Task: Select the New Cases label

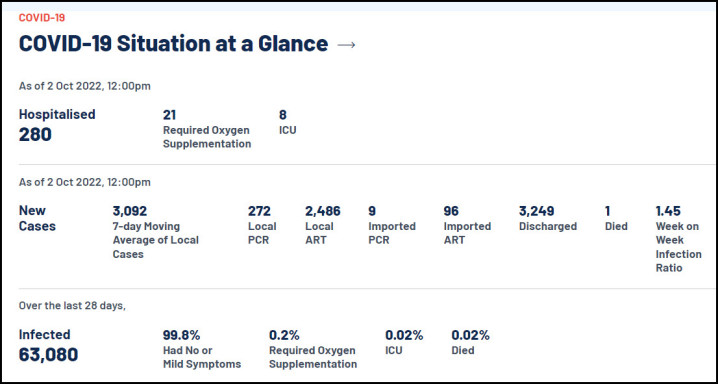Action: coord(37,218)
